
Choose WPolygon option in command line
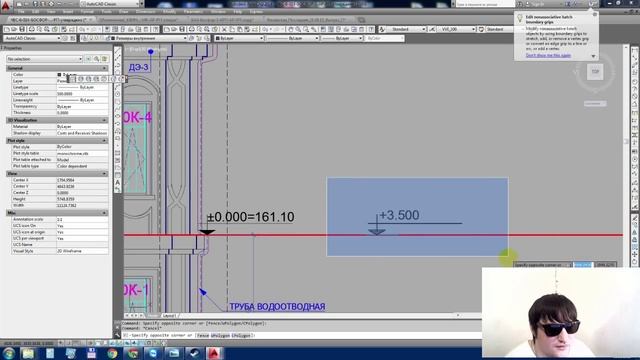pos(220,335)
